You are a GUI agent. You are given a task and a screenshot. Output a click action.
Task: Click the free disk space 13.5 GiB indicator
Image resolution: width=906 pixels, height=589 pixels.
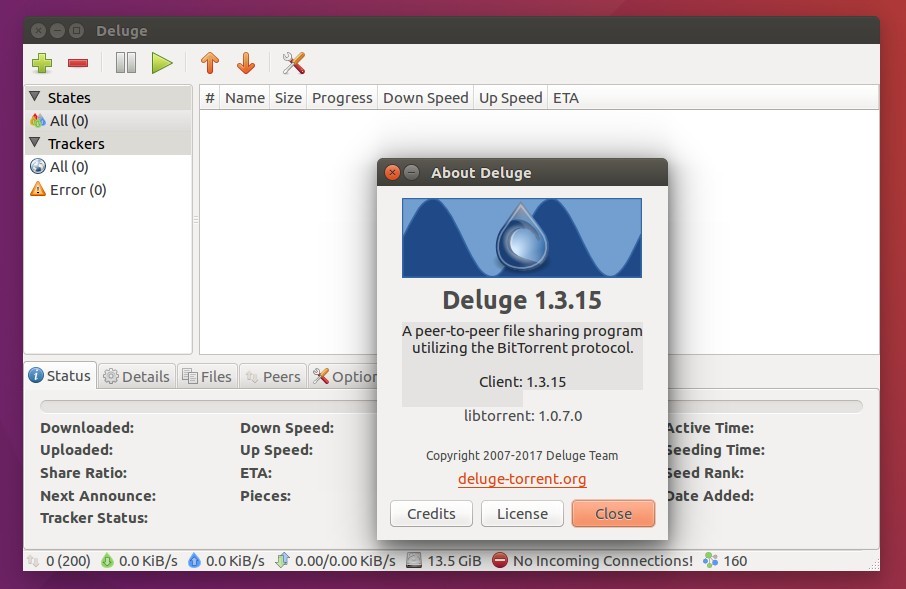[444, 561]
